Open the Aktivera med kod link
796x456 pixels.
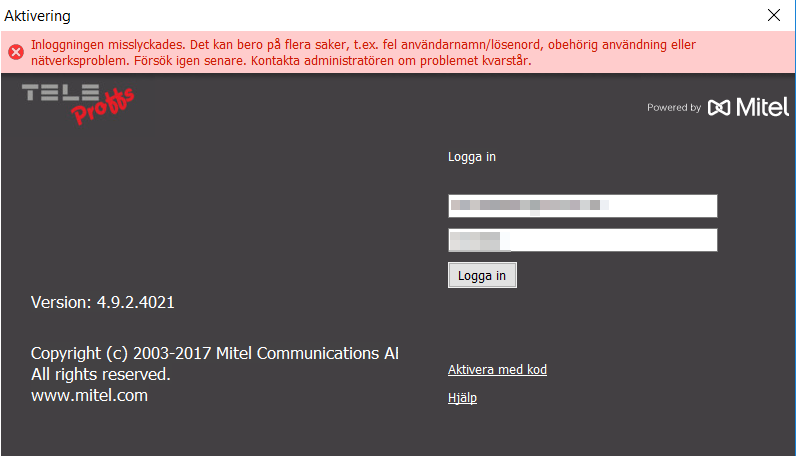coord(497,370)
